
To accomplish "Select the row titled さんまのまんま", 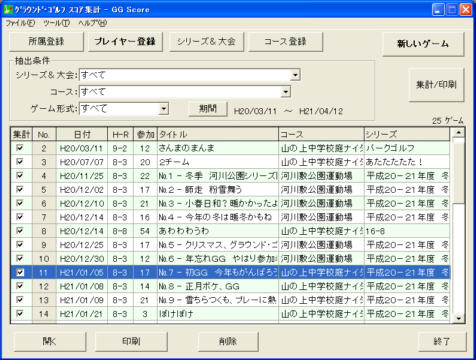I will [230, 148].
